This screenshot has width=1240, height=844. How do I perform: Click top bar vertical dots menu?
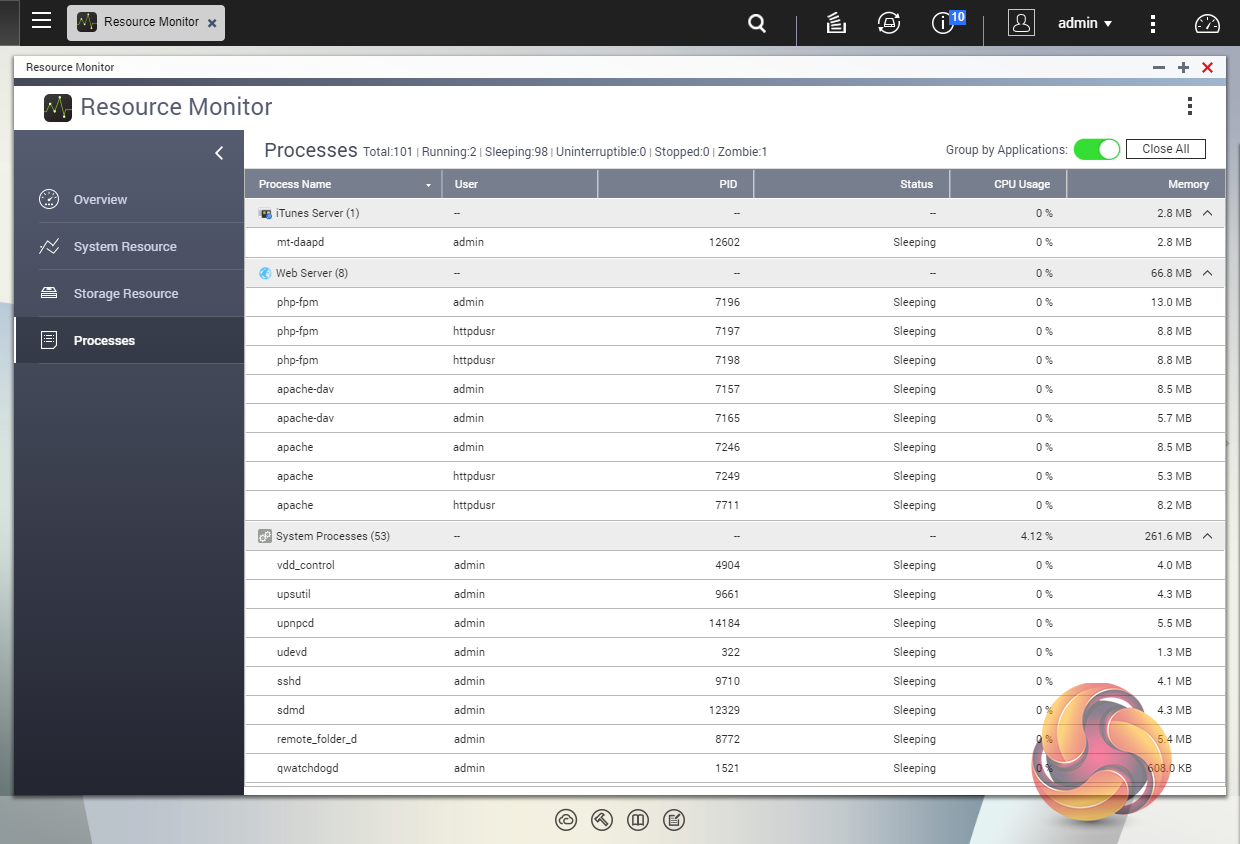[x=1153, y=23]
